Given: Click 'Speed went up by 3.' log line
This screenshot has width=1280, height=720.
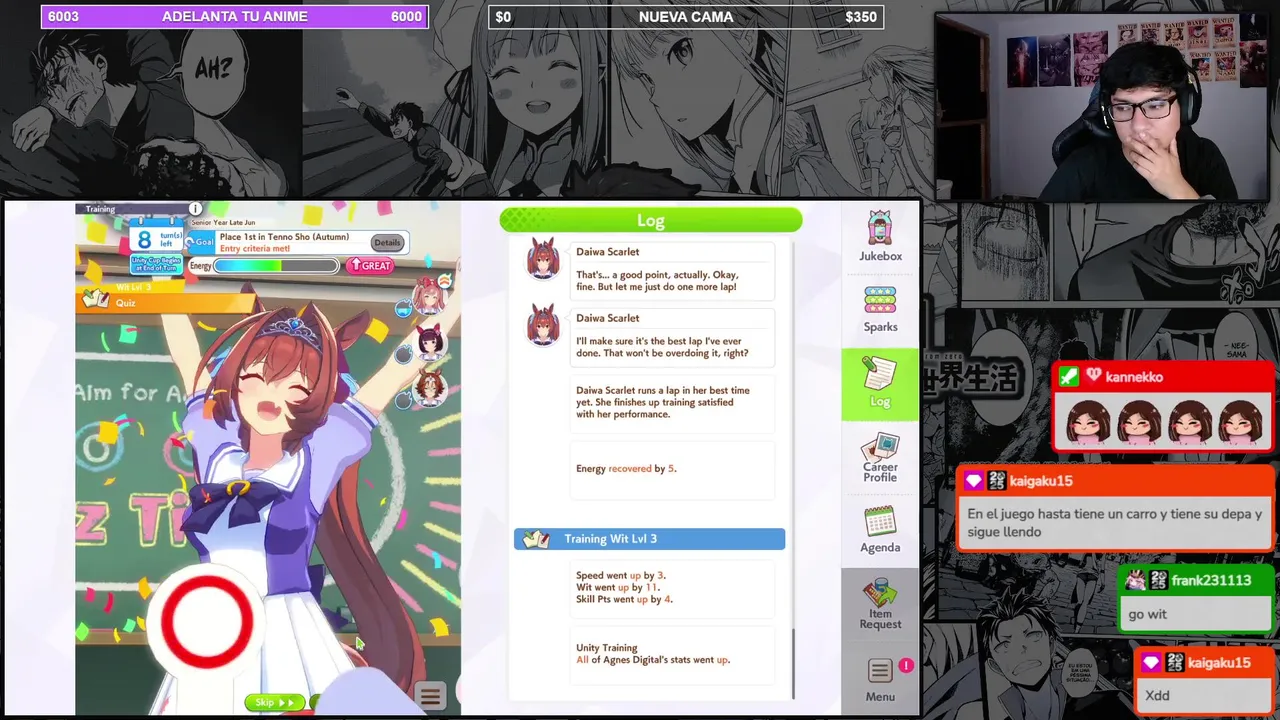Looking at the screenshot, I should (620, 575).
